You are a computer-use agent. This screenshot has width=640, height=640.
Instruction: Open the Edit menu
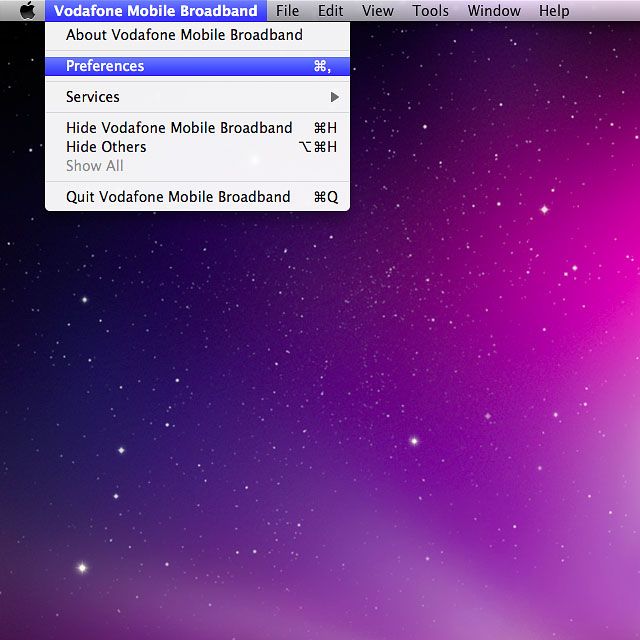(330, 11)
